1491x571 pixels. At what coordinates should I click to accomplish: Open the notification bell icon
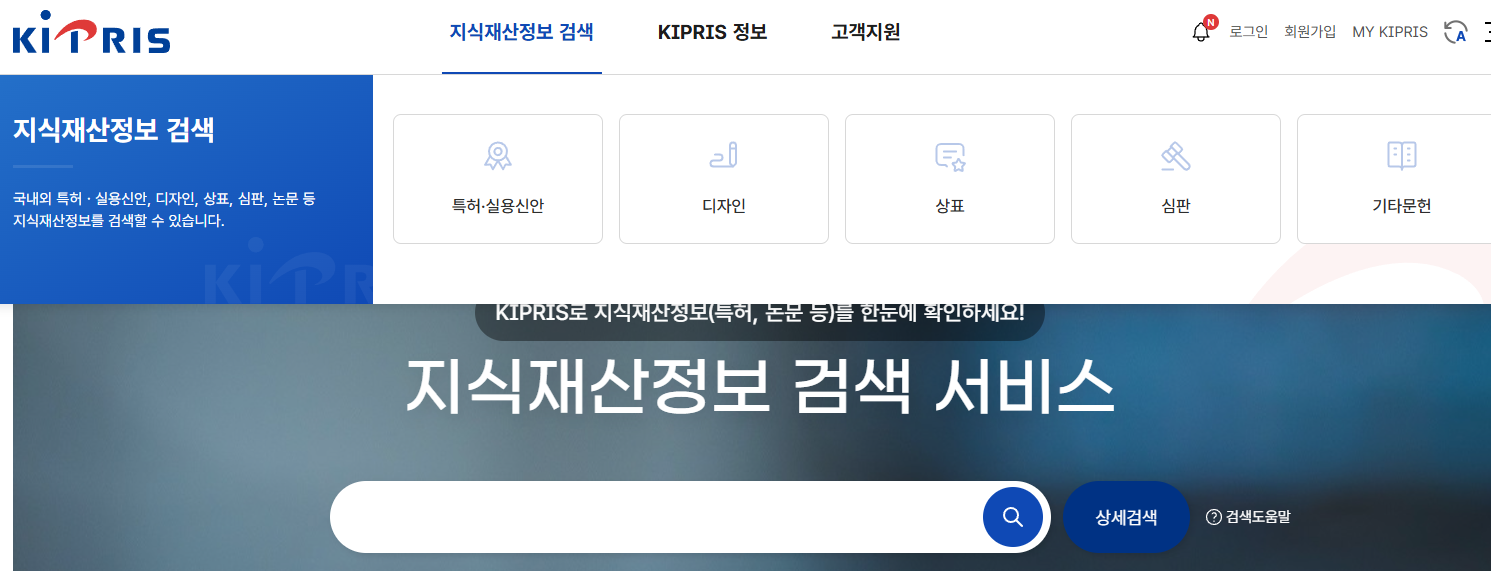coord(1202,31)
